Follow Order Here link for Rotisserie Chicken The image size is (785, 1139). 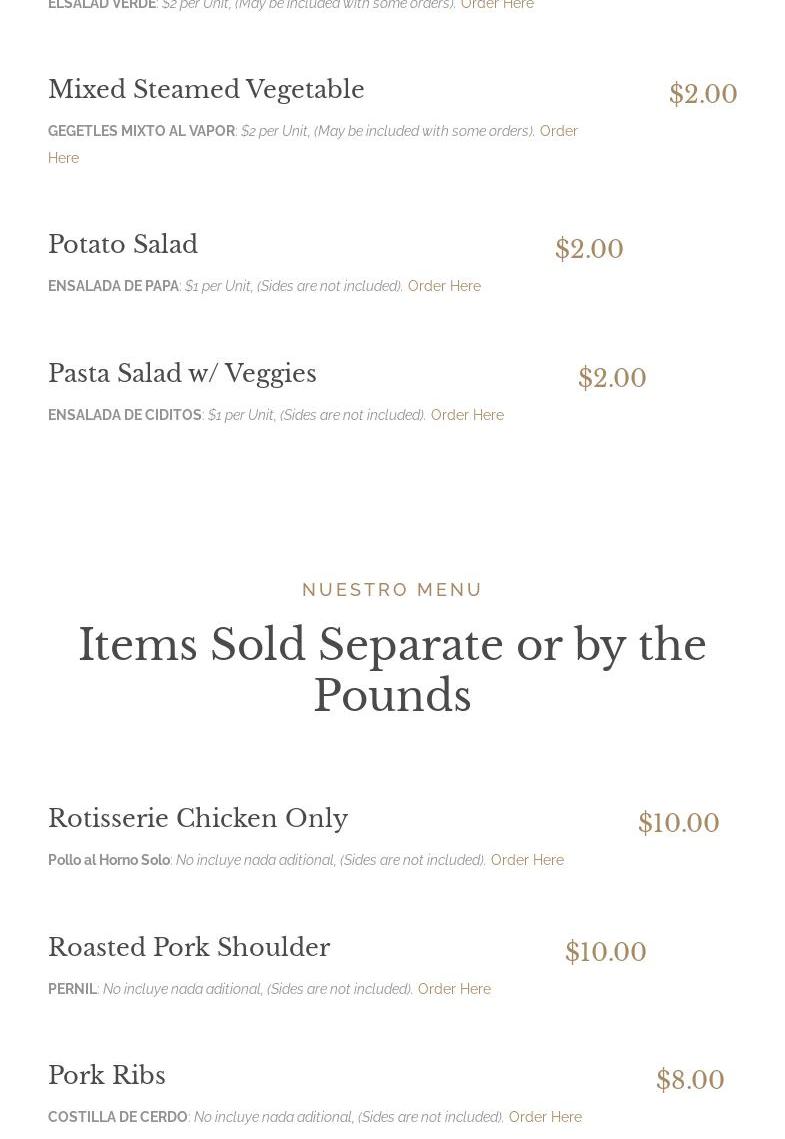(x=527, y=860)
